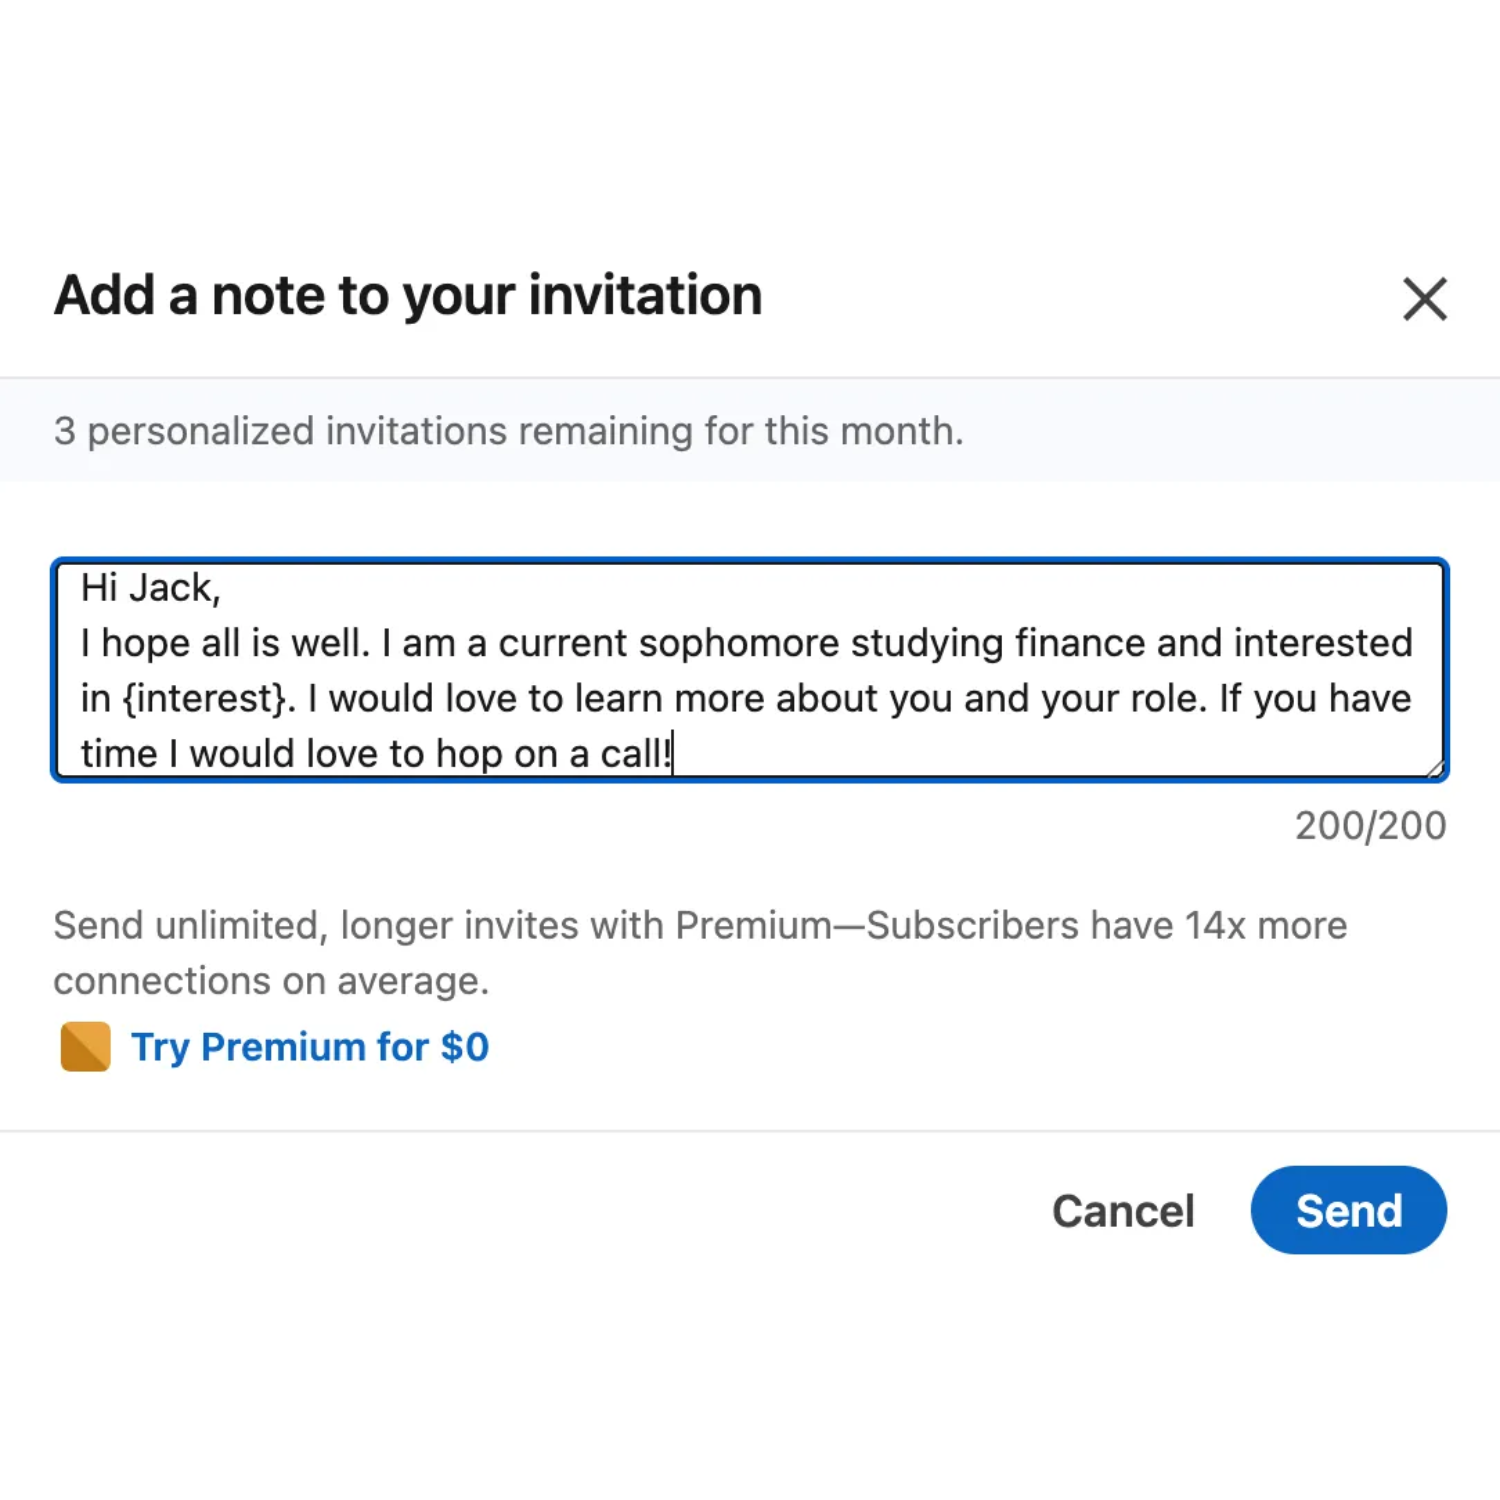Click the "Add a note to your invitation" heading
Viewport: 1500px width, 1500px height.
click(x=408, y=296)
